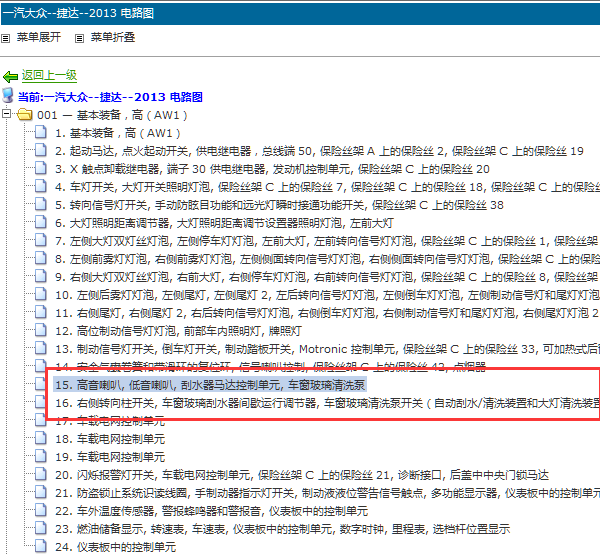Open item 10 左侧后雾灯灯泡
600x555 pixels.
(x=327, y=295)
